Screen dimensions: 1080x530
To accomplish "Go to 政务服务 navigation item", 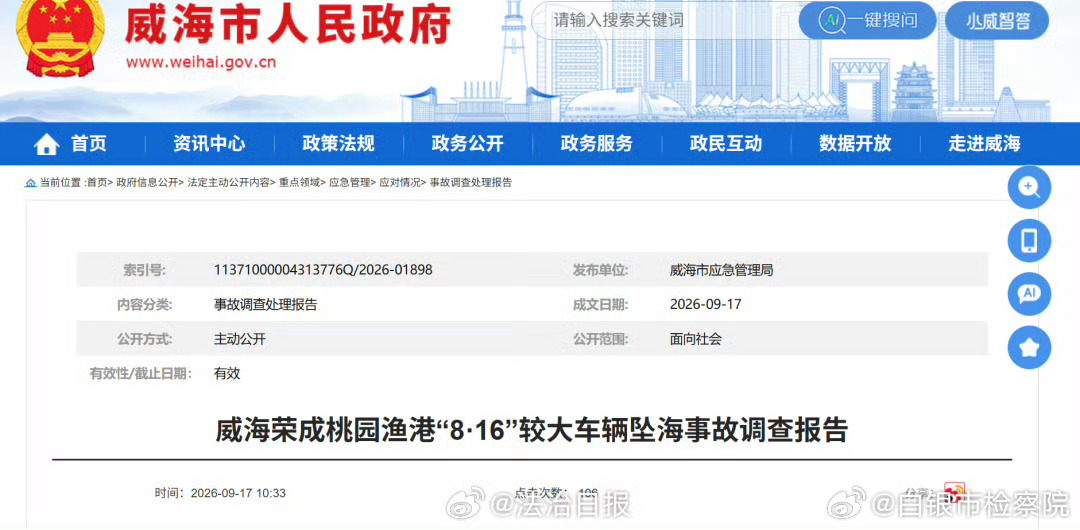I will tap(596, 144).
